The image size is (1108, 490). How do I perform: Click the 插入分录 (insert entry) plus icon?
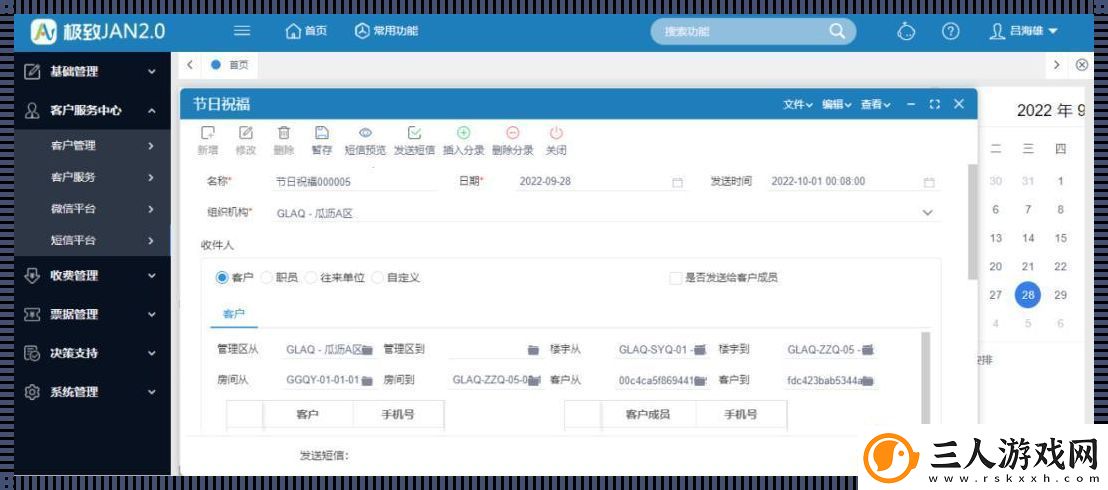click(464, 133)
